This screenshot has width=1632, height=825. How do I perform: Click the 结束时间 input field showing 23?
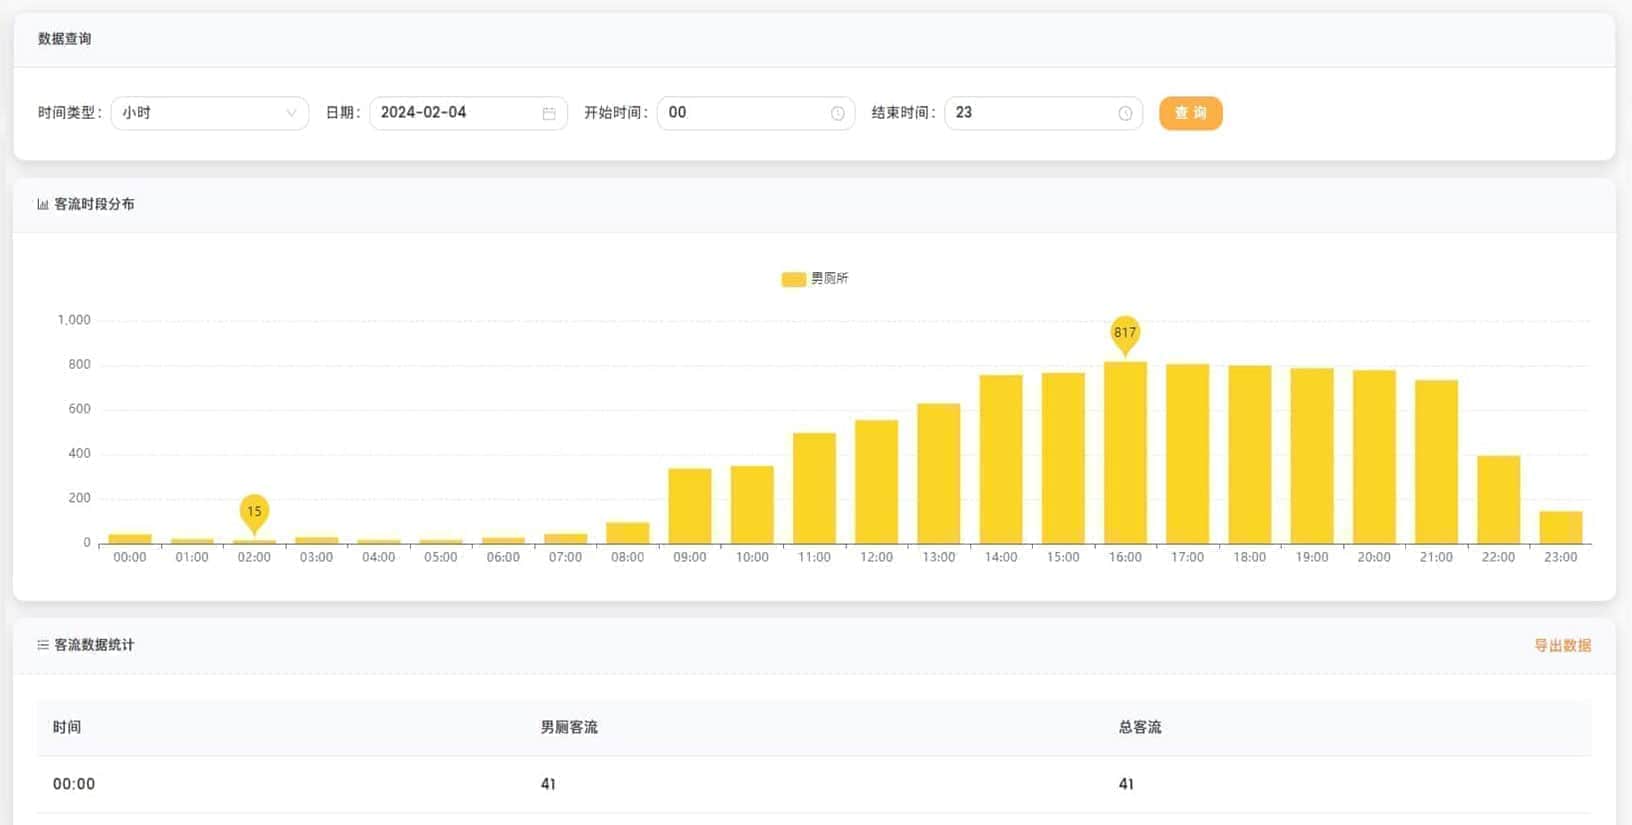(1030, 113)
